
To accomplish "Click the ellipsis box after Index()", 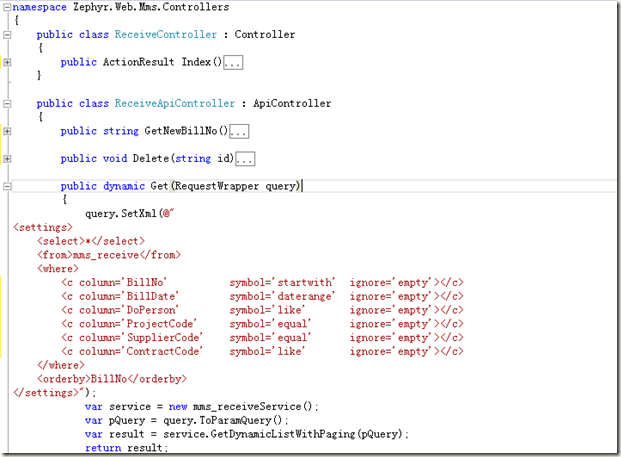I will point(233,62).
